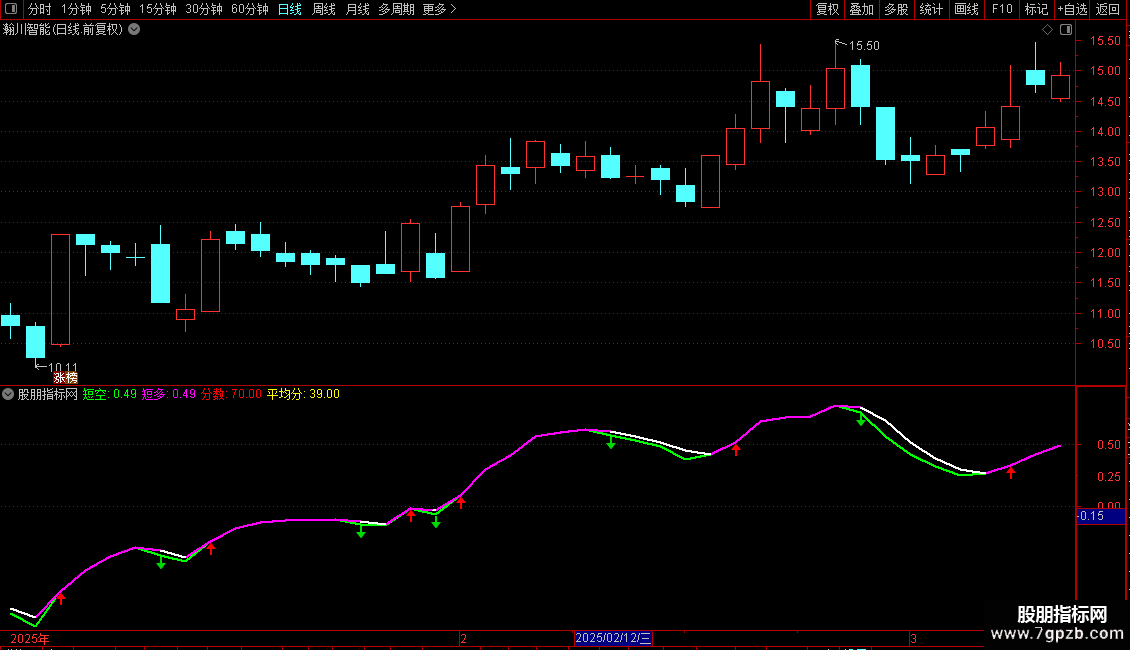Click the 短空: 0.49 indicator value
Image resolution: width=1130 pixels, height=650 pixels.
click(x=110, y=394)
